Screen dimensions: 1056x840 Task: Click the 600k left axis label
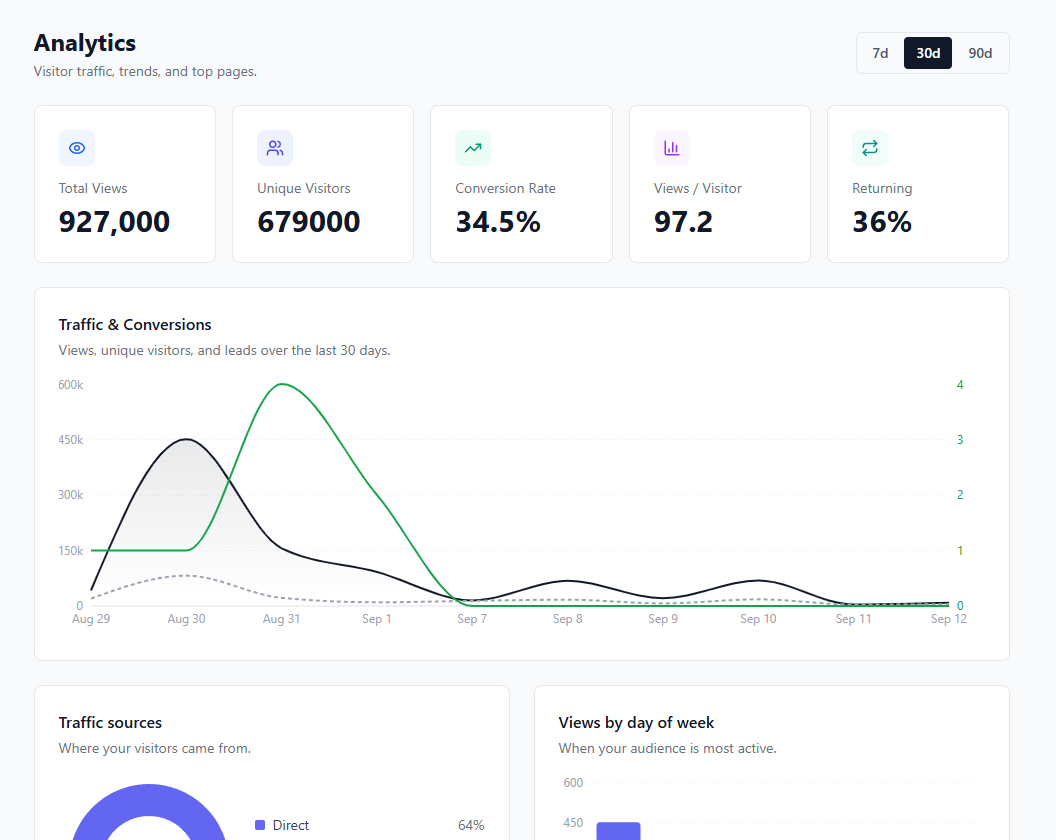point(71,385)
